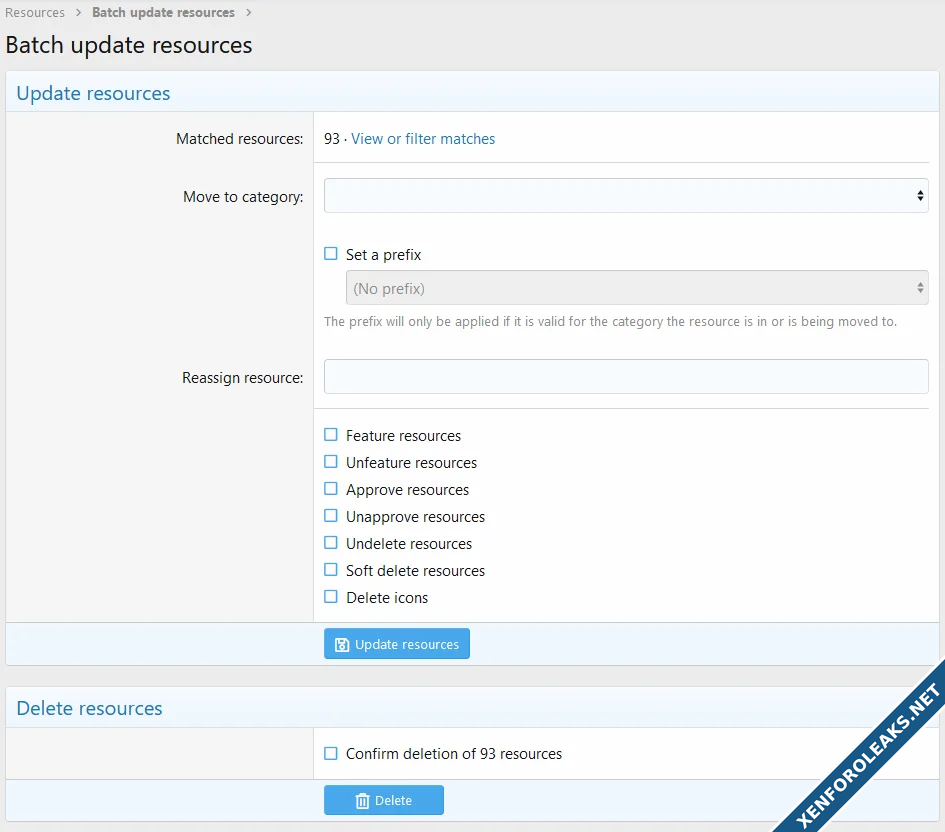This screenshot has height=832, width=945.
Task: Open the Move to category dropdown
Action: click(626, 196)
